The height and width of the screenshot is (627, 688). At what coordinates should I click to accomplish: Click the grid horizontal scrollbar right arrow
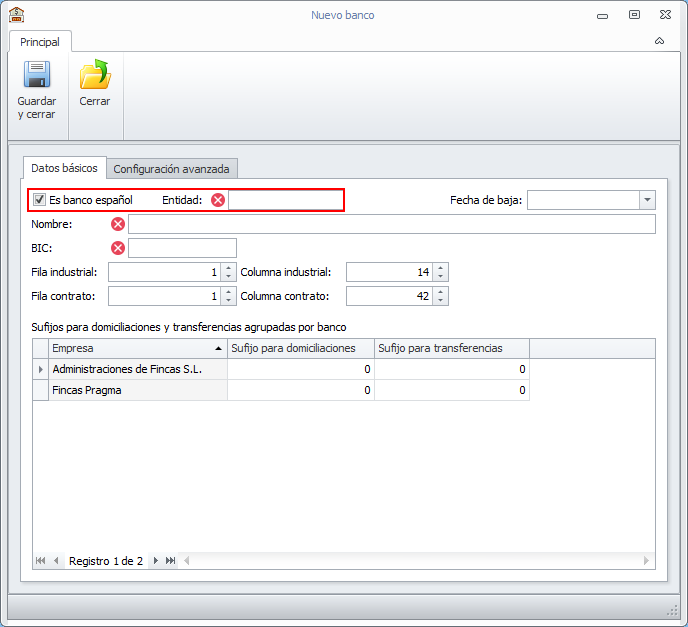(646, 560)
